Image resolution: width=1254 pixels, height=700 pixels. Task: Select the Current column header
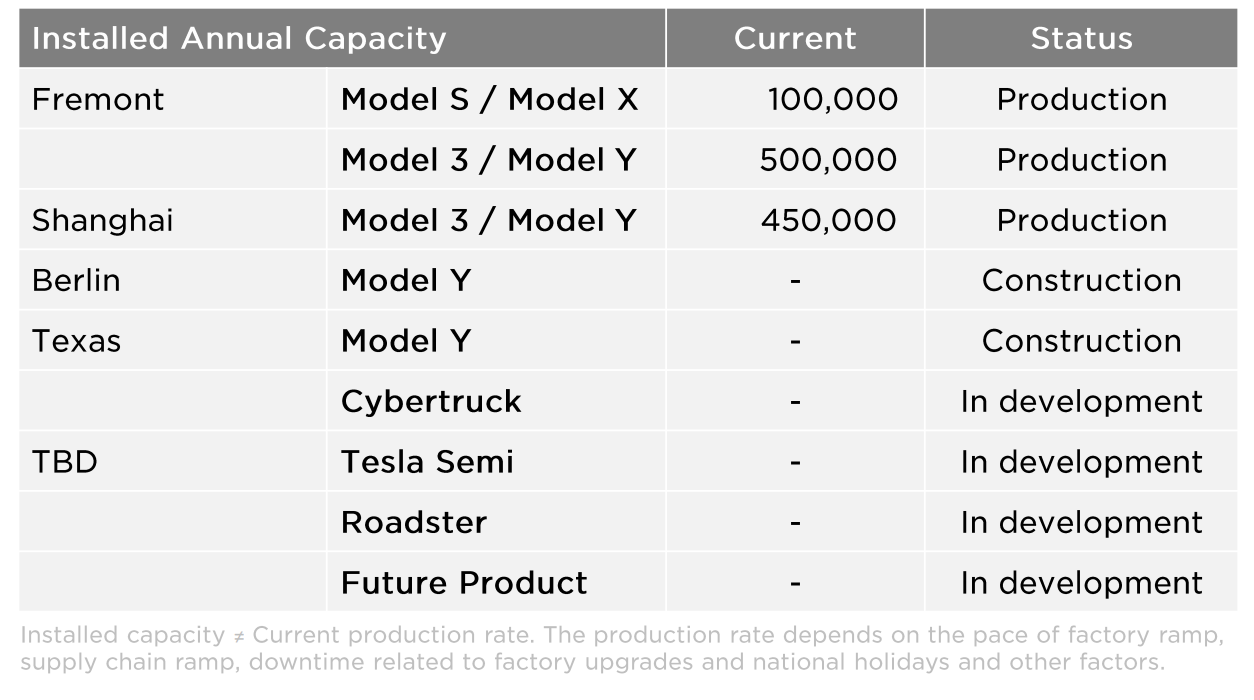[x=795, y=38]
